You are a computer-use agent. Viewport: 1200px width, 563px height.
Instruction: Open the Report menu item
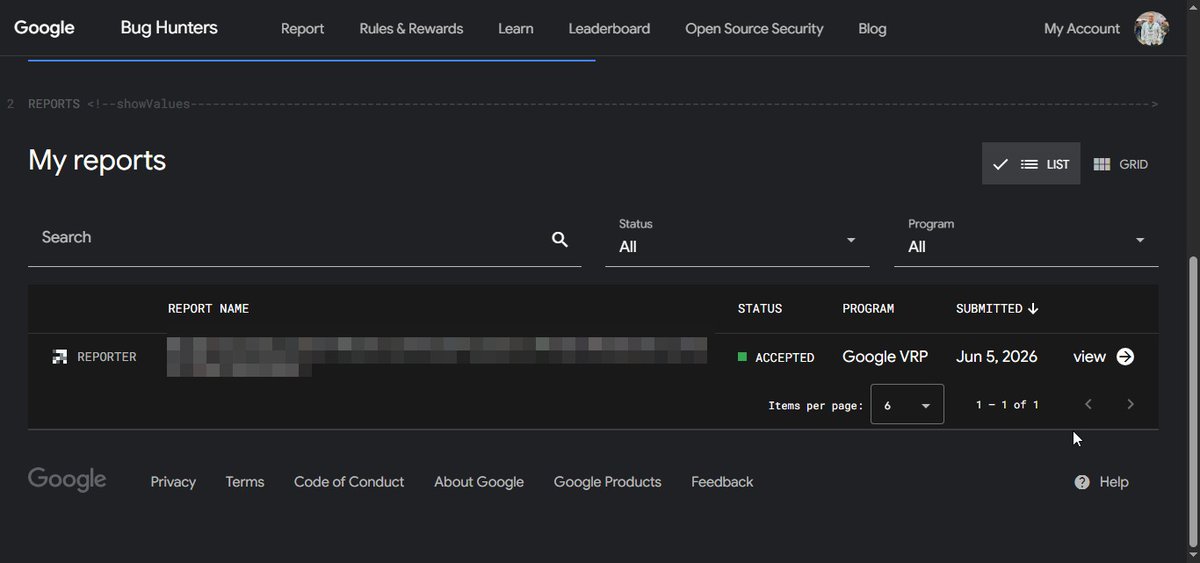(302, 29)
